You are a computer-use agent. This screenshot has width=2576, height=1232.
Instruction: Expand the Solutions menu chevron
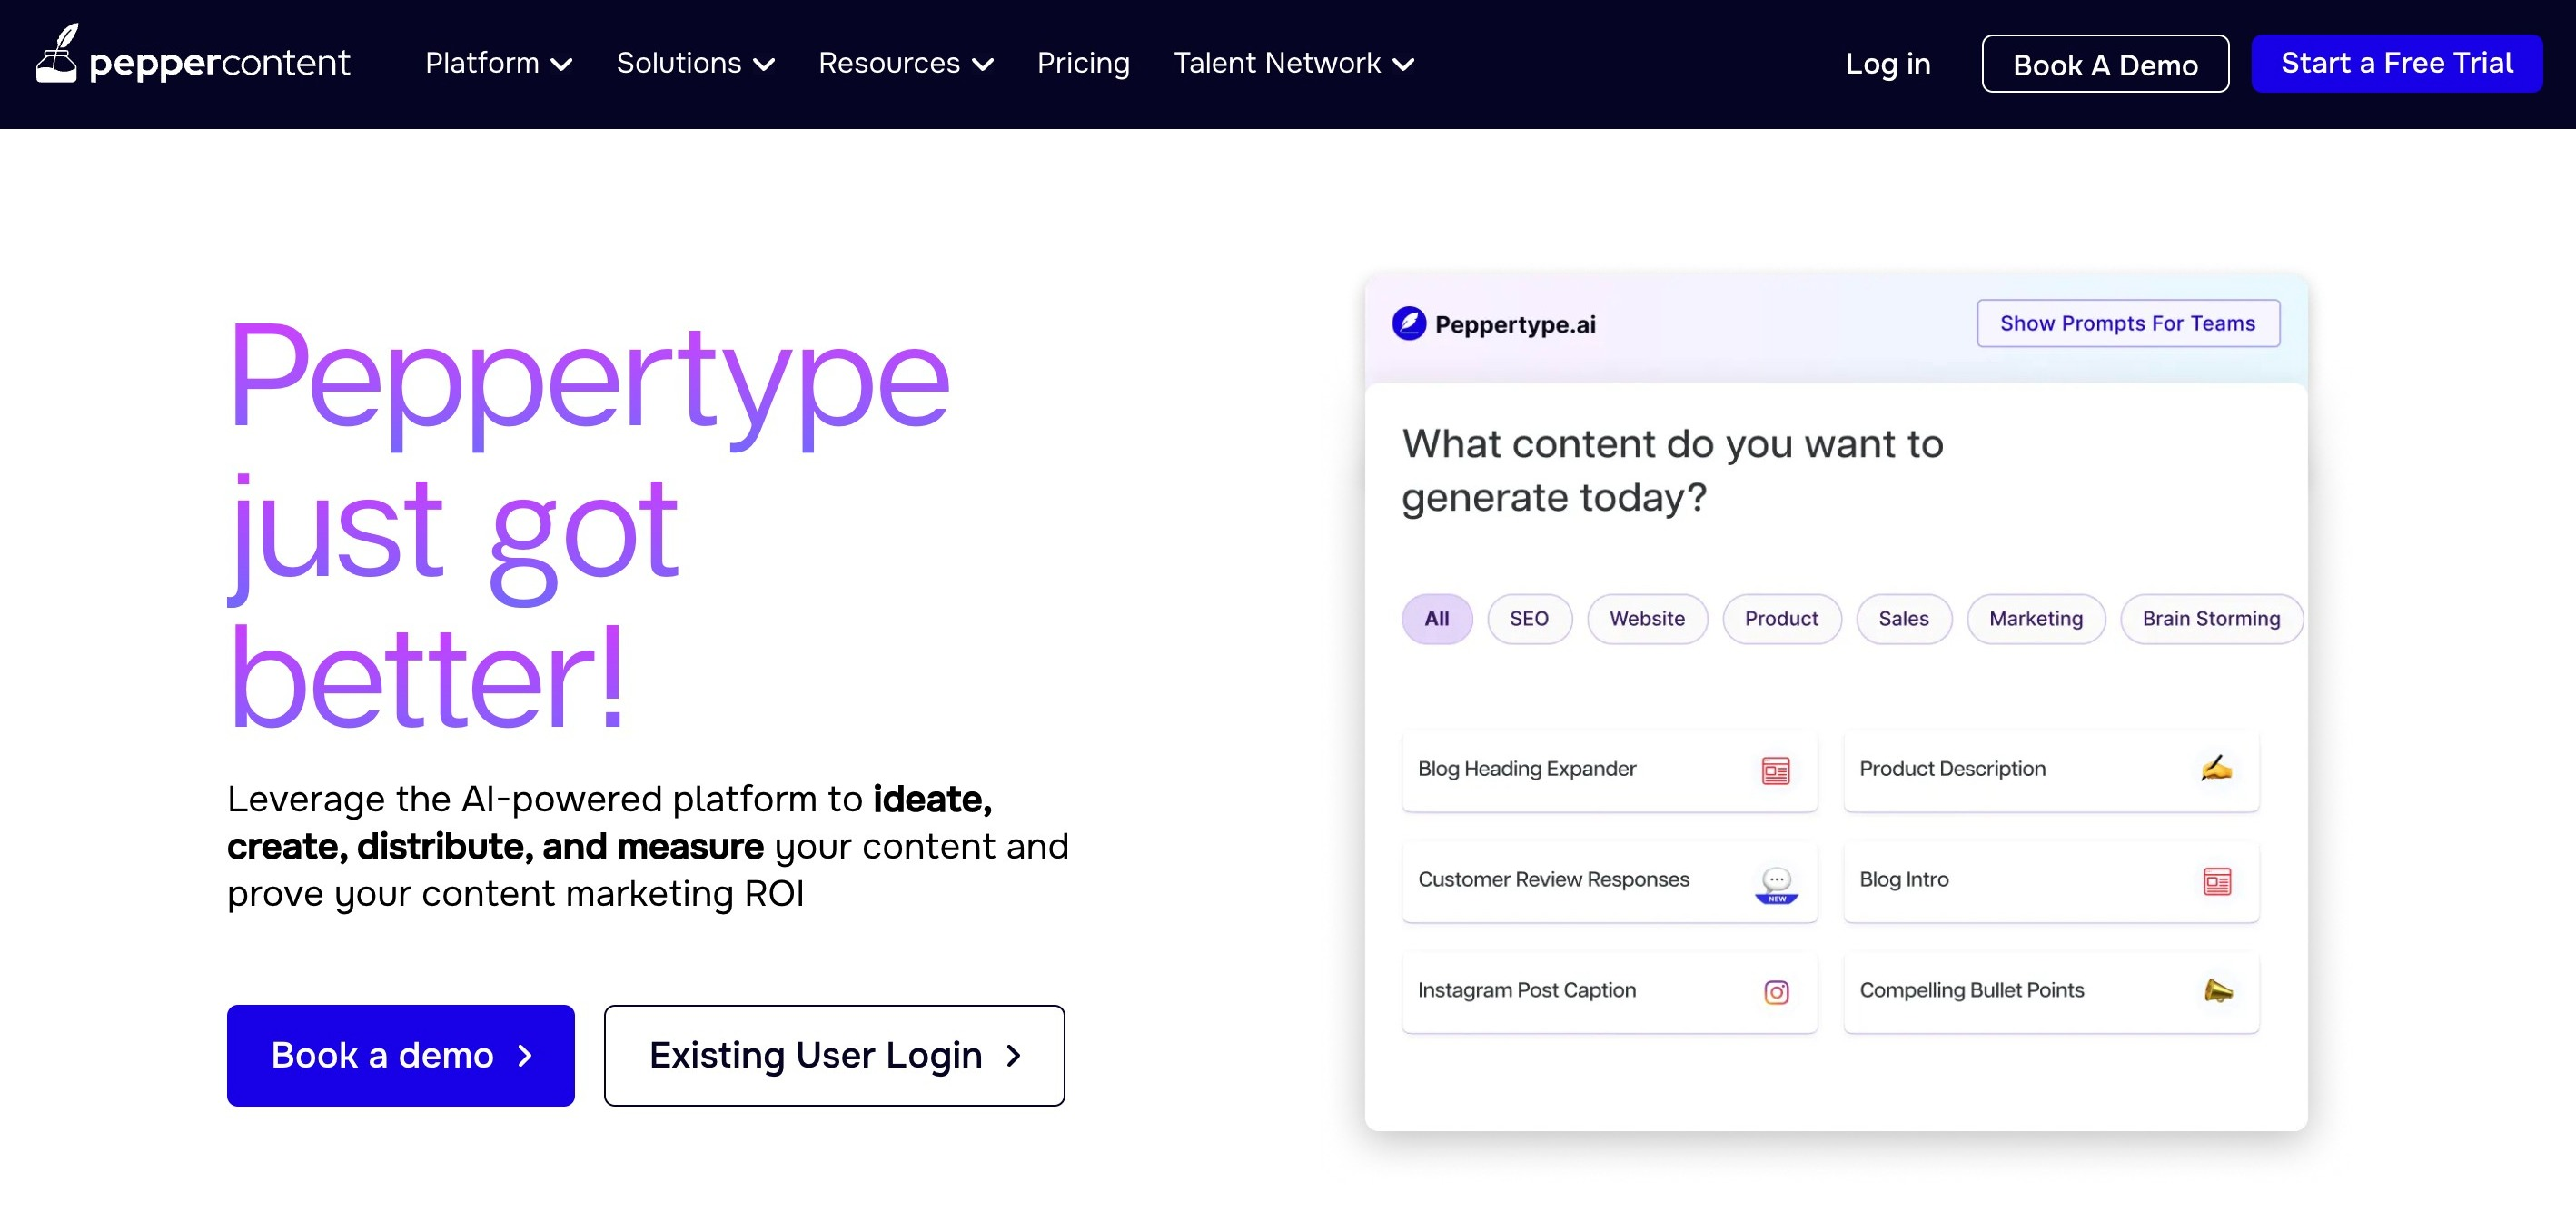coord(764,65)
